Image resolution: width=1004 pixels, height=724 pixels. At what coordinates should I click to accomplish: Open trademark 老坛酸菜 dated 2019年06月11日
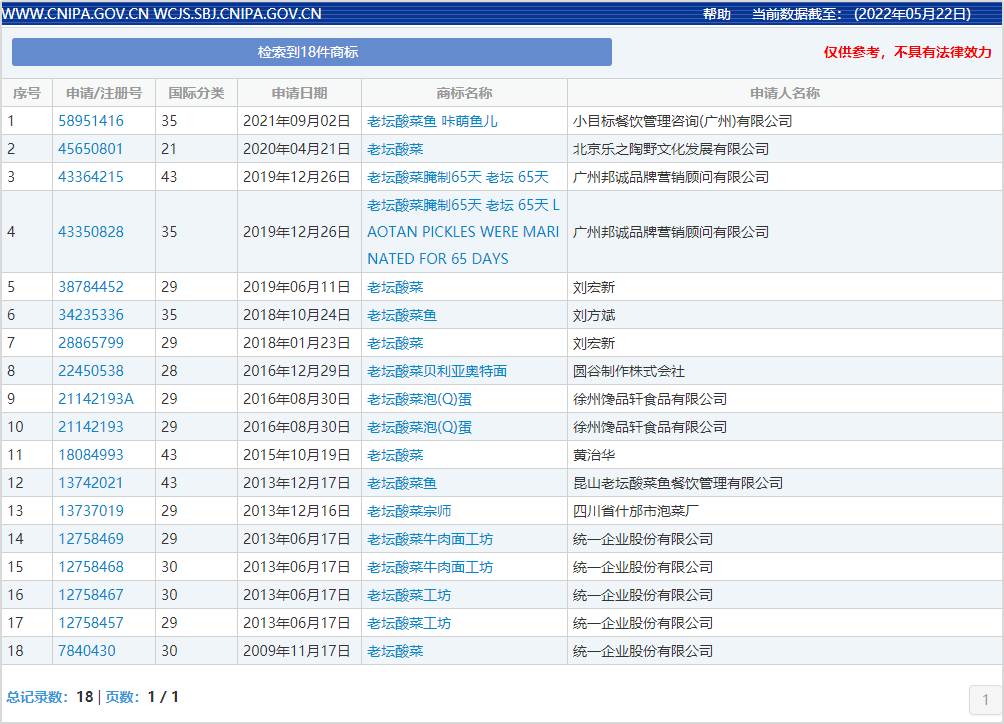pos(395,287)
